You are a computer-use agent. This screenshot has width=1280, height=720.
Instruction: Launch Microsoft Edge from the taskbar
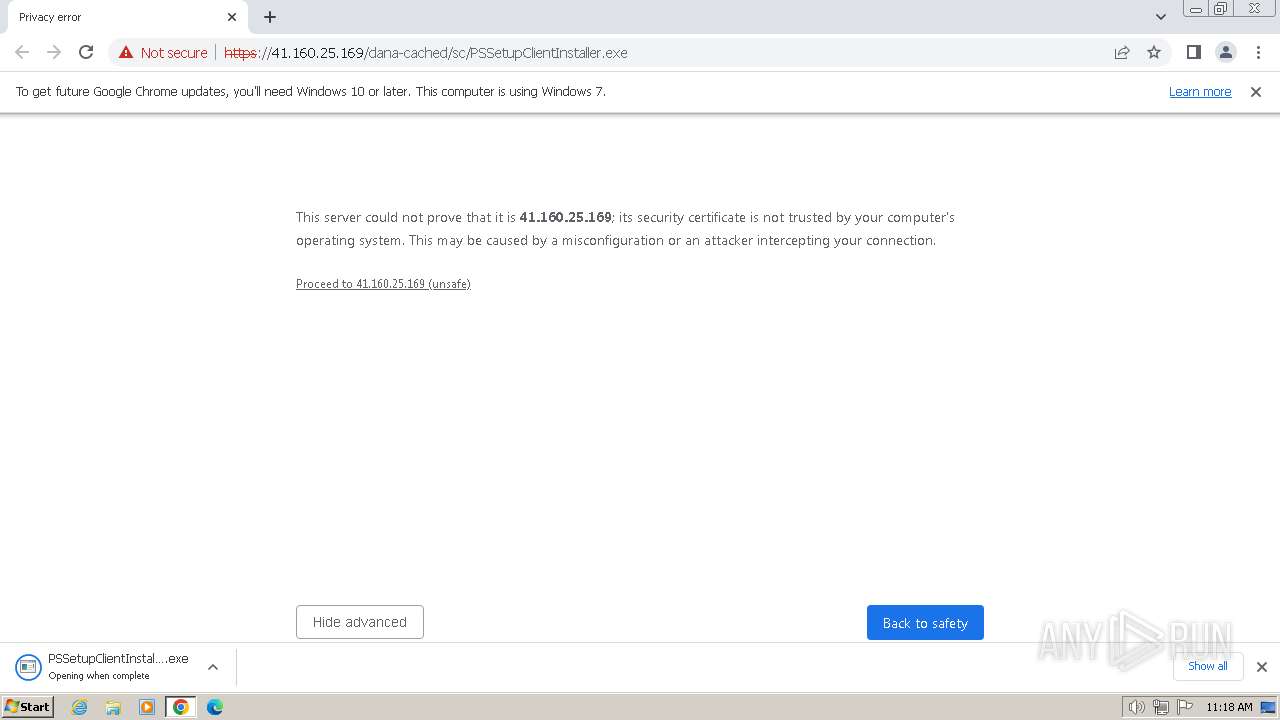[215, 707]
